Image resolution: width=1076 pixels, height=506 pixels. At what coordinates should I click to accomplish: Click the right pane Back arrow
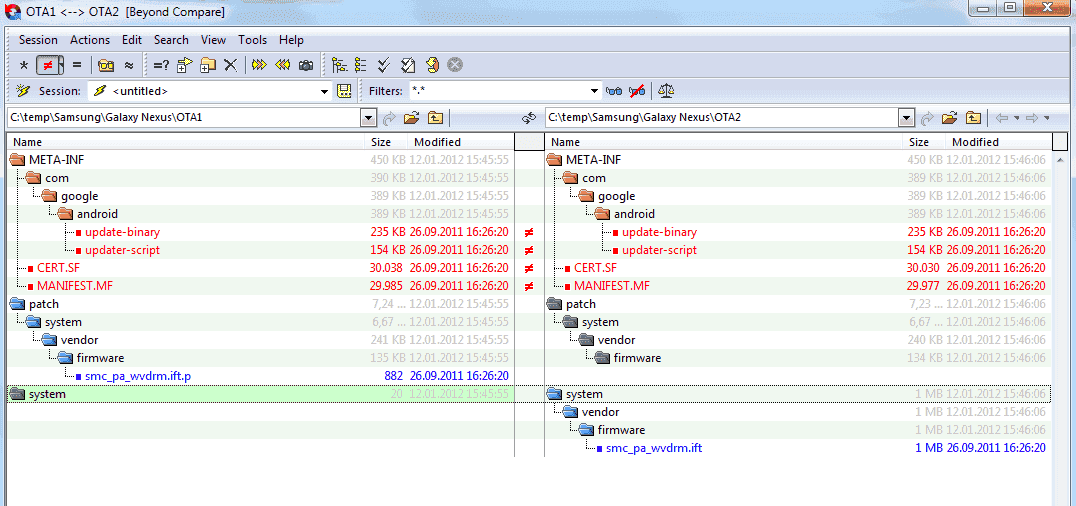tap(1002, 118)
